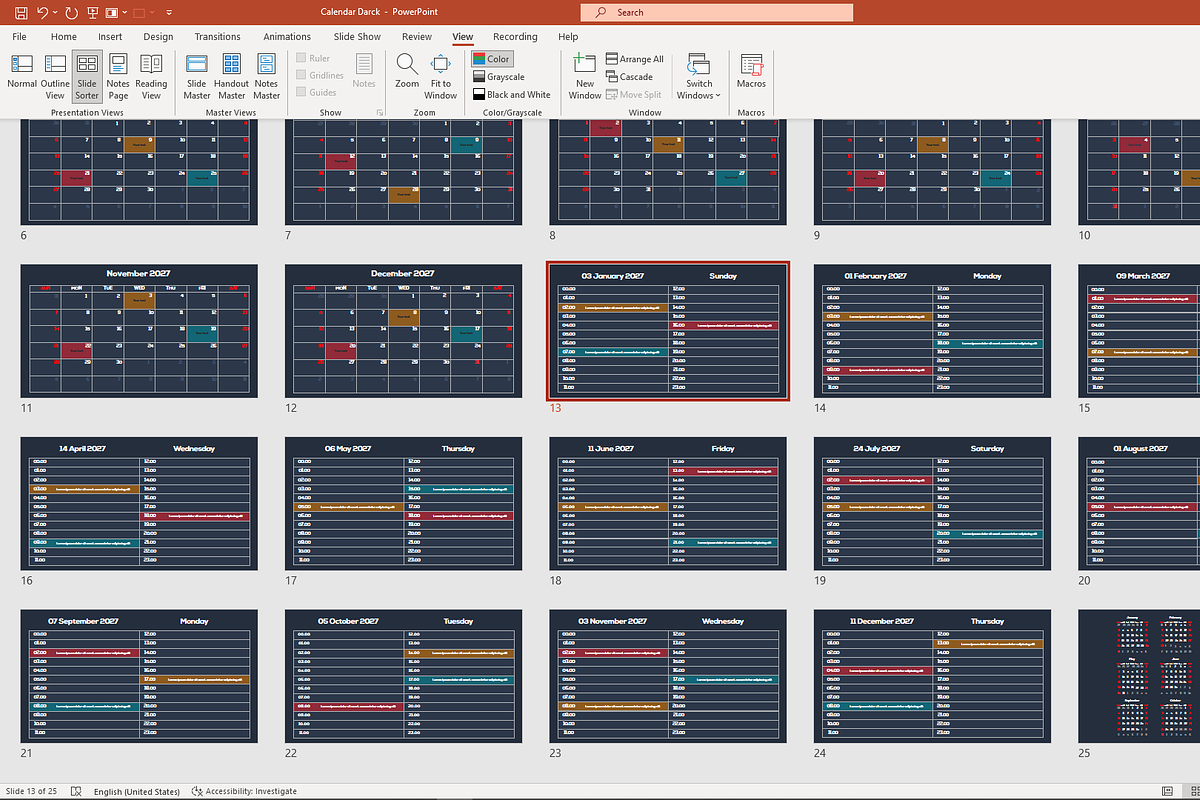This screenshot has height=800, width=1200.
Task: Save the presentation from Quick Access toolbar
Action: pyautogui.click(x=19, y=13)
